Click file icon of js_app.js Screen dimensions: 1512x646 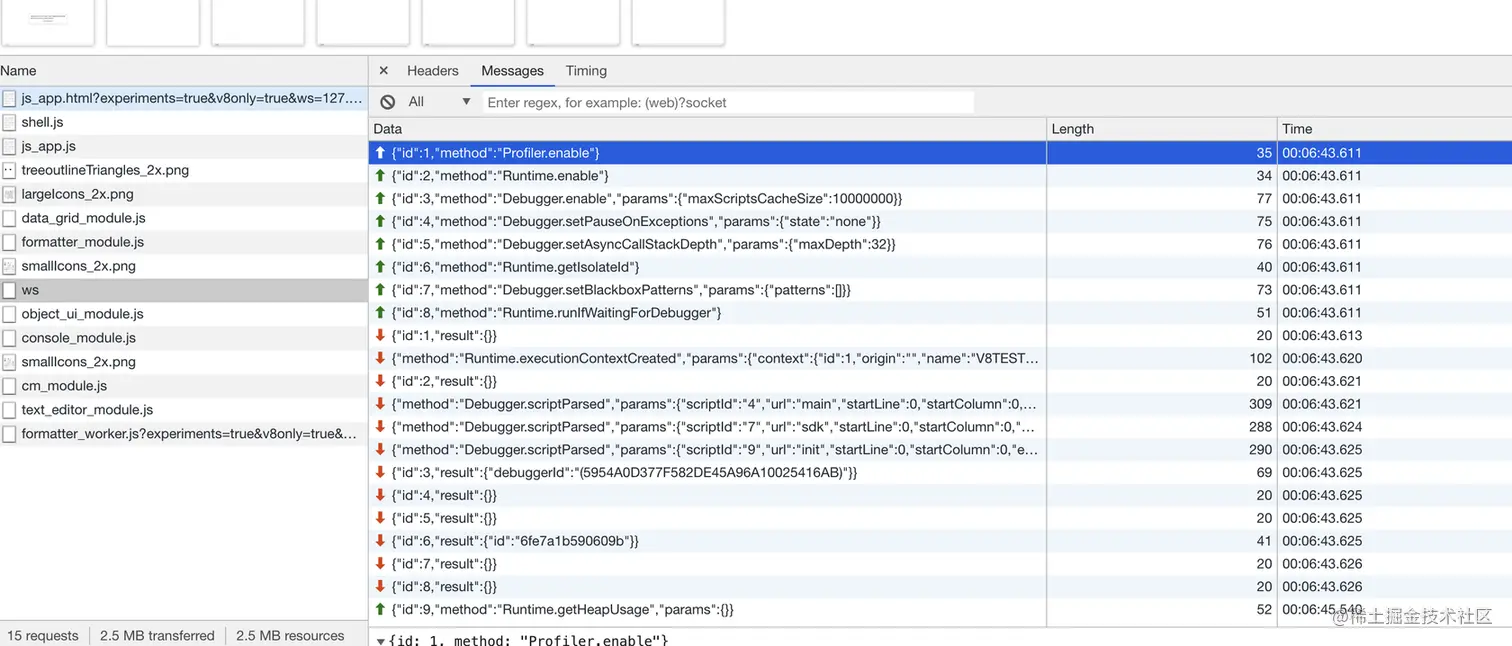point(9,146)
